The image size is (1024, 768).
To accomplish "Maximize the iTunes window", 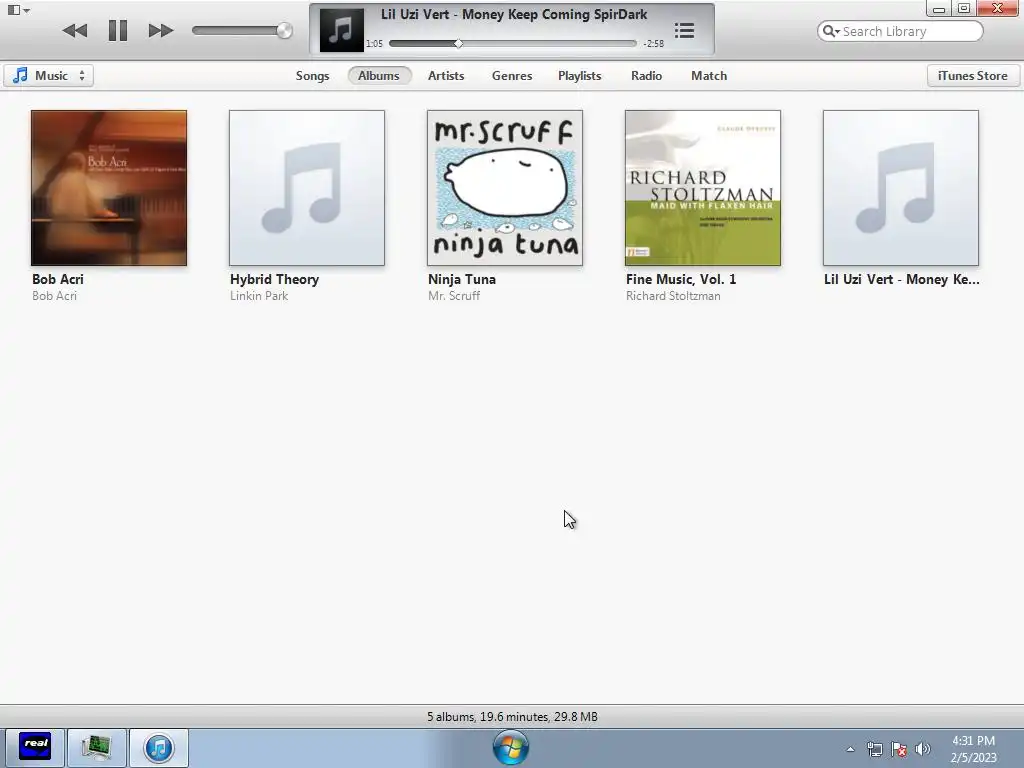I will (964, 8).
